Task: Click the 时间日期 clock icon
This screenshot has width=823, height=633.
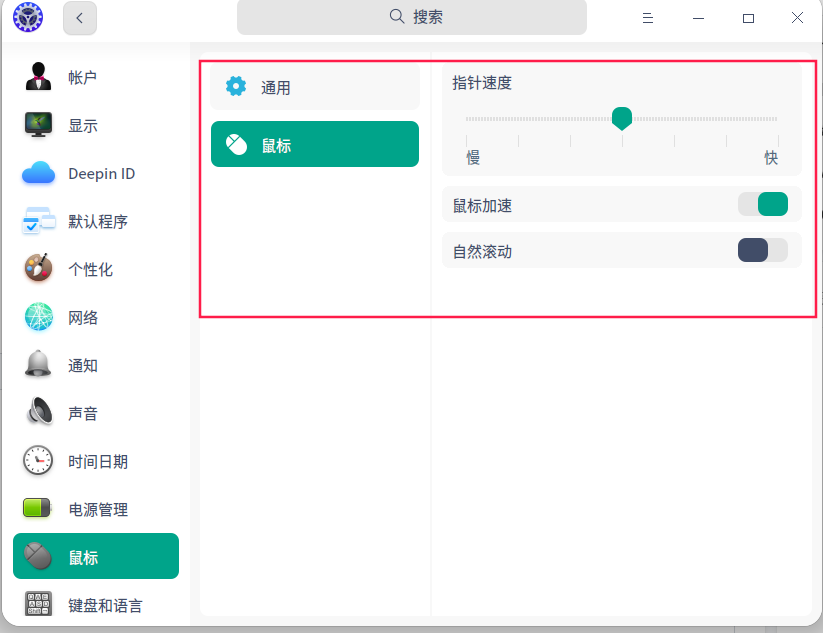Action: 38,460
